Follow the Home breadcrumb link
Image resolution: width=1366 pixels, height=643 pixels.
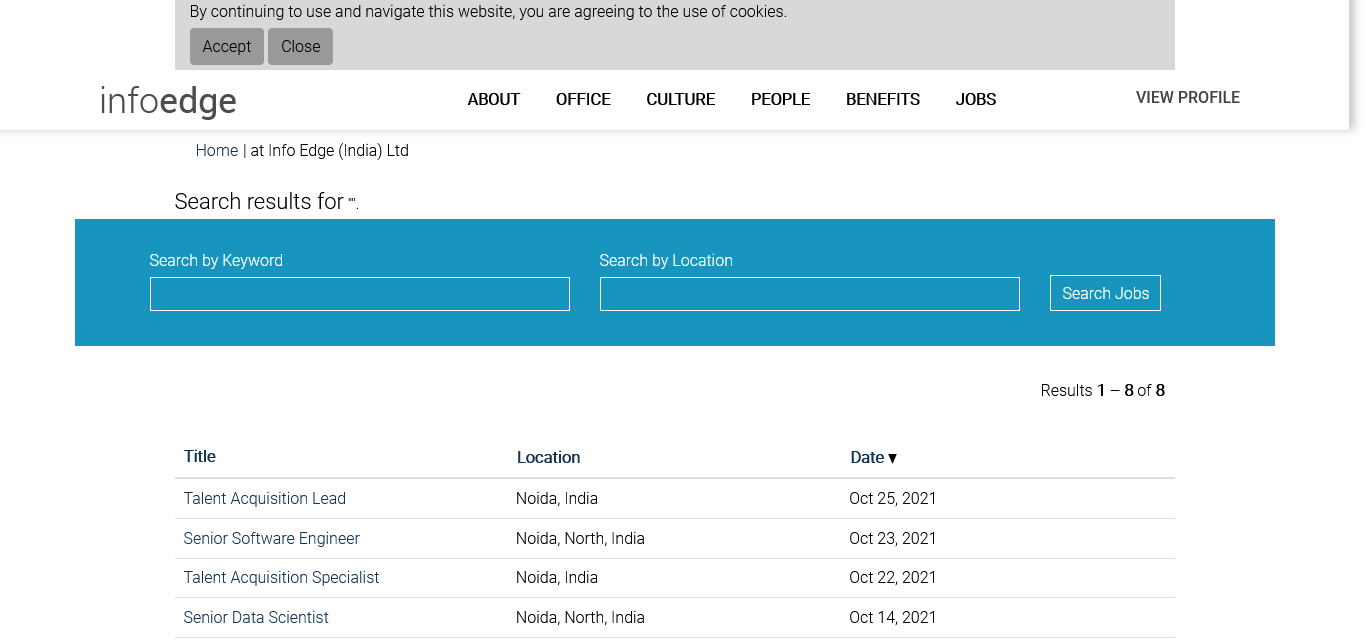pyautogui.click(x=216, y=151)
